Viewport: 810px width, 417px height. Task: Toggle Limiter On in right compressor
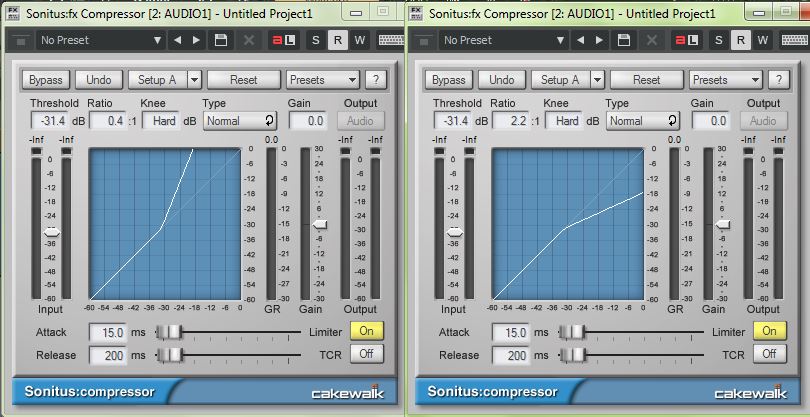tap(770, 331)
